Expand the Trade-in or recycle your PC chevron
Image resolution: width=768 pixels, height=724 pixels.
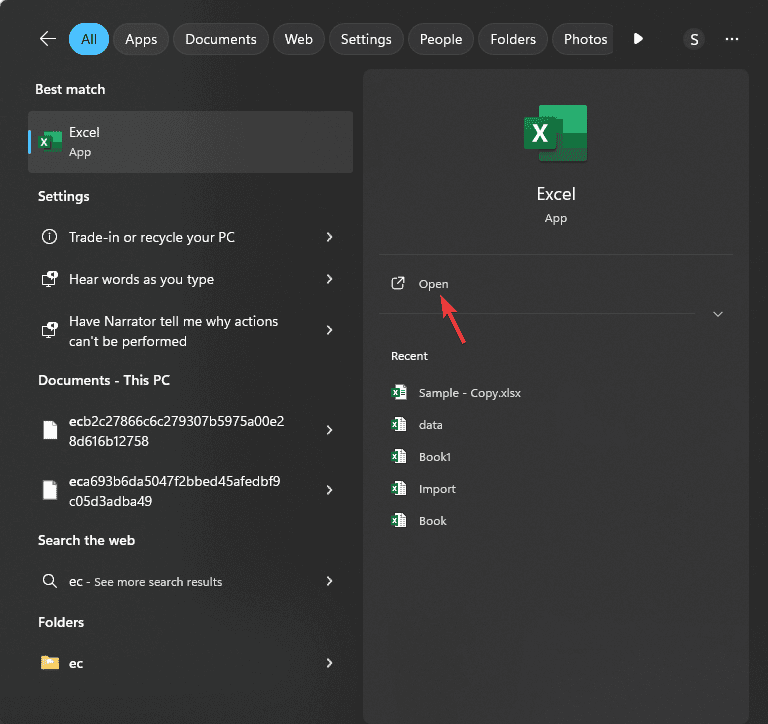[x=329, y=237]
